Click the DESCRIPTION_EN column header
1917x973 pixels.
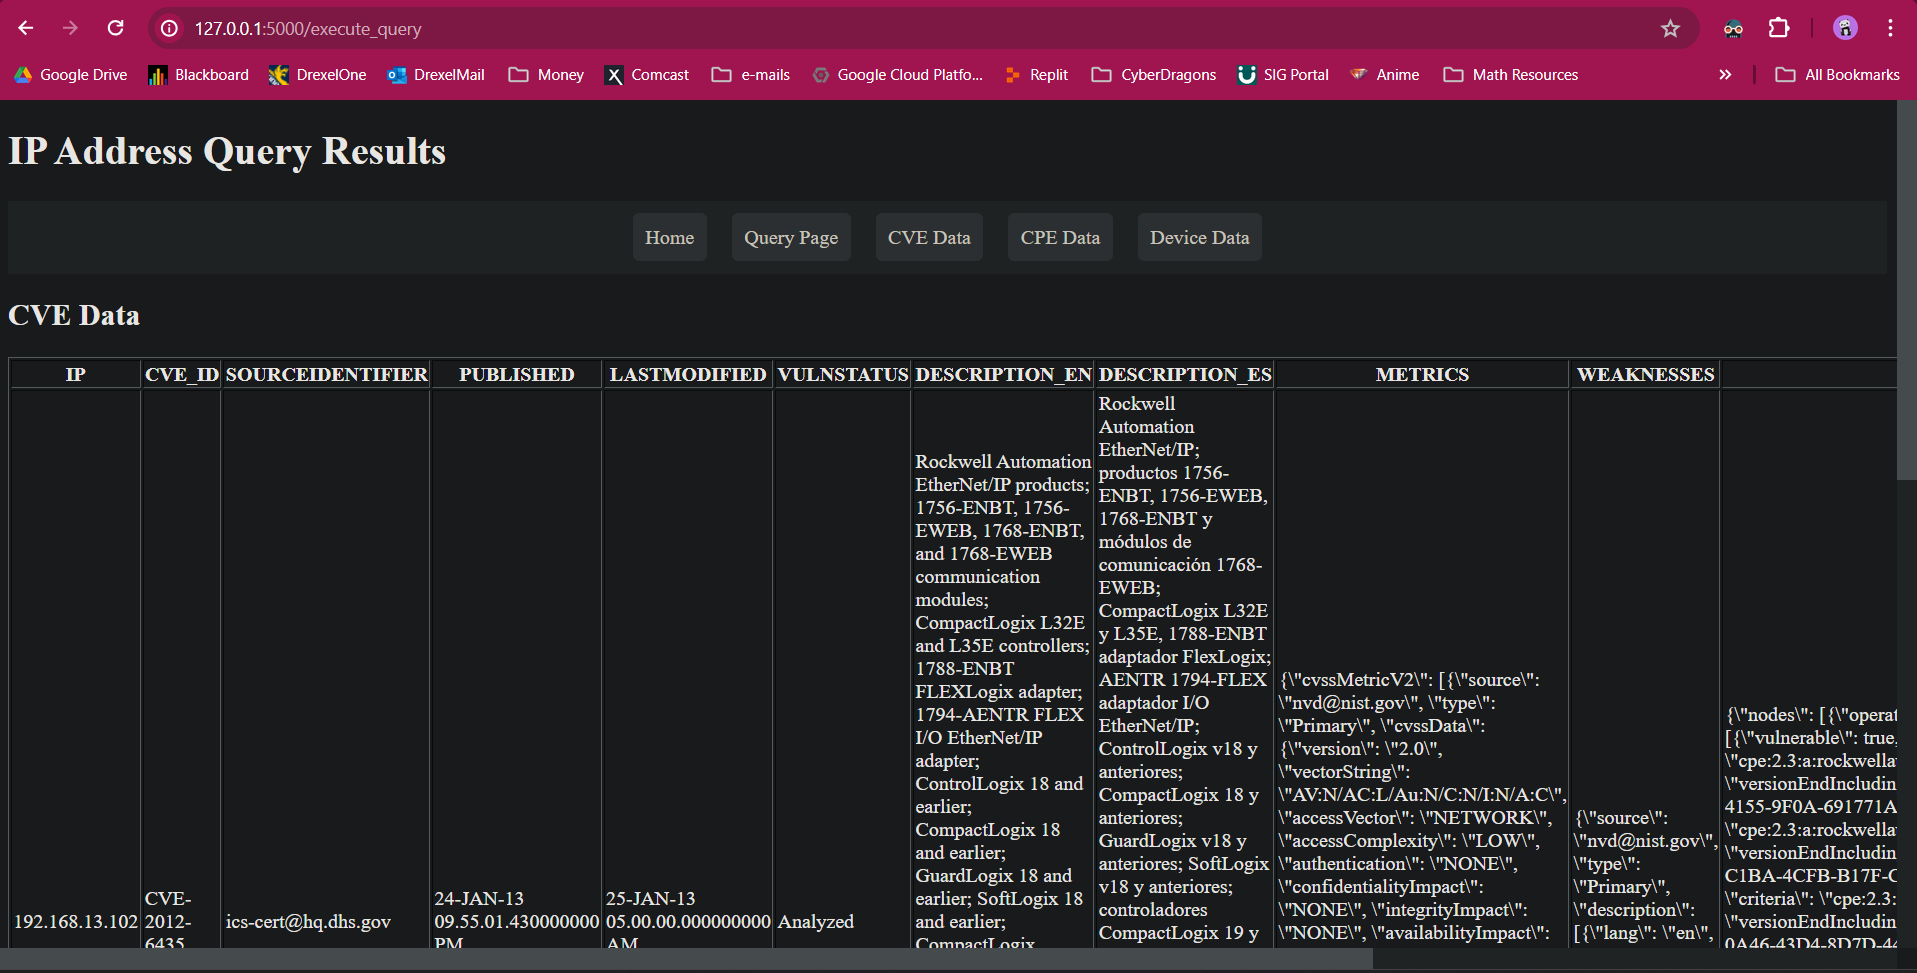pyautogui.click(x=1003, y=374)
